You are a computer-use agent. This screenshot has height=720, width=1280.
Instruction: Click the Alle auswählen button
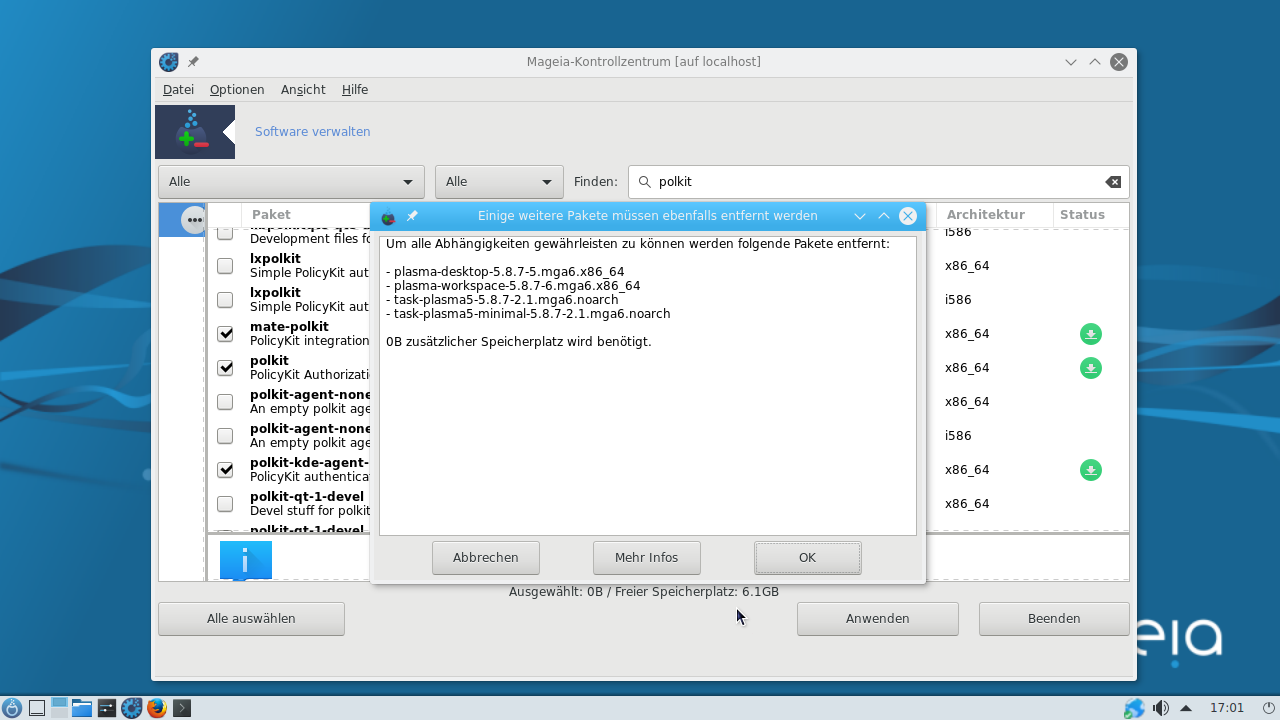251,619
